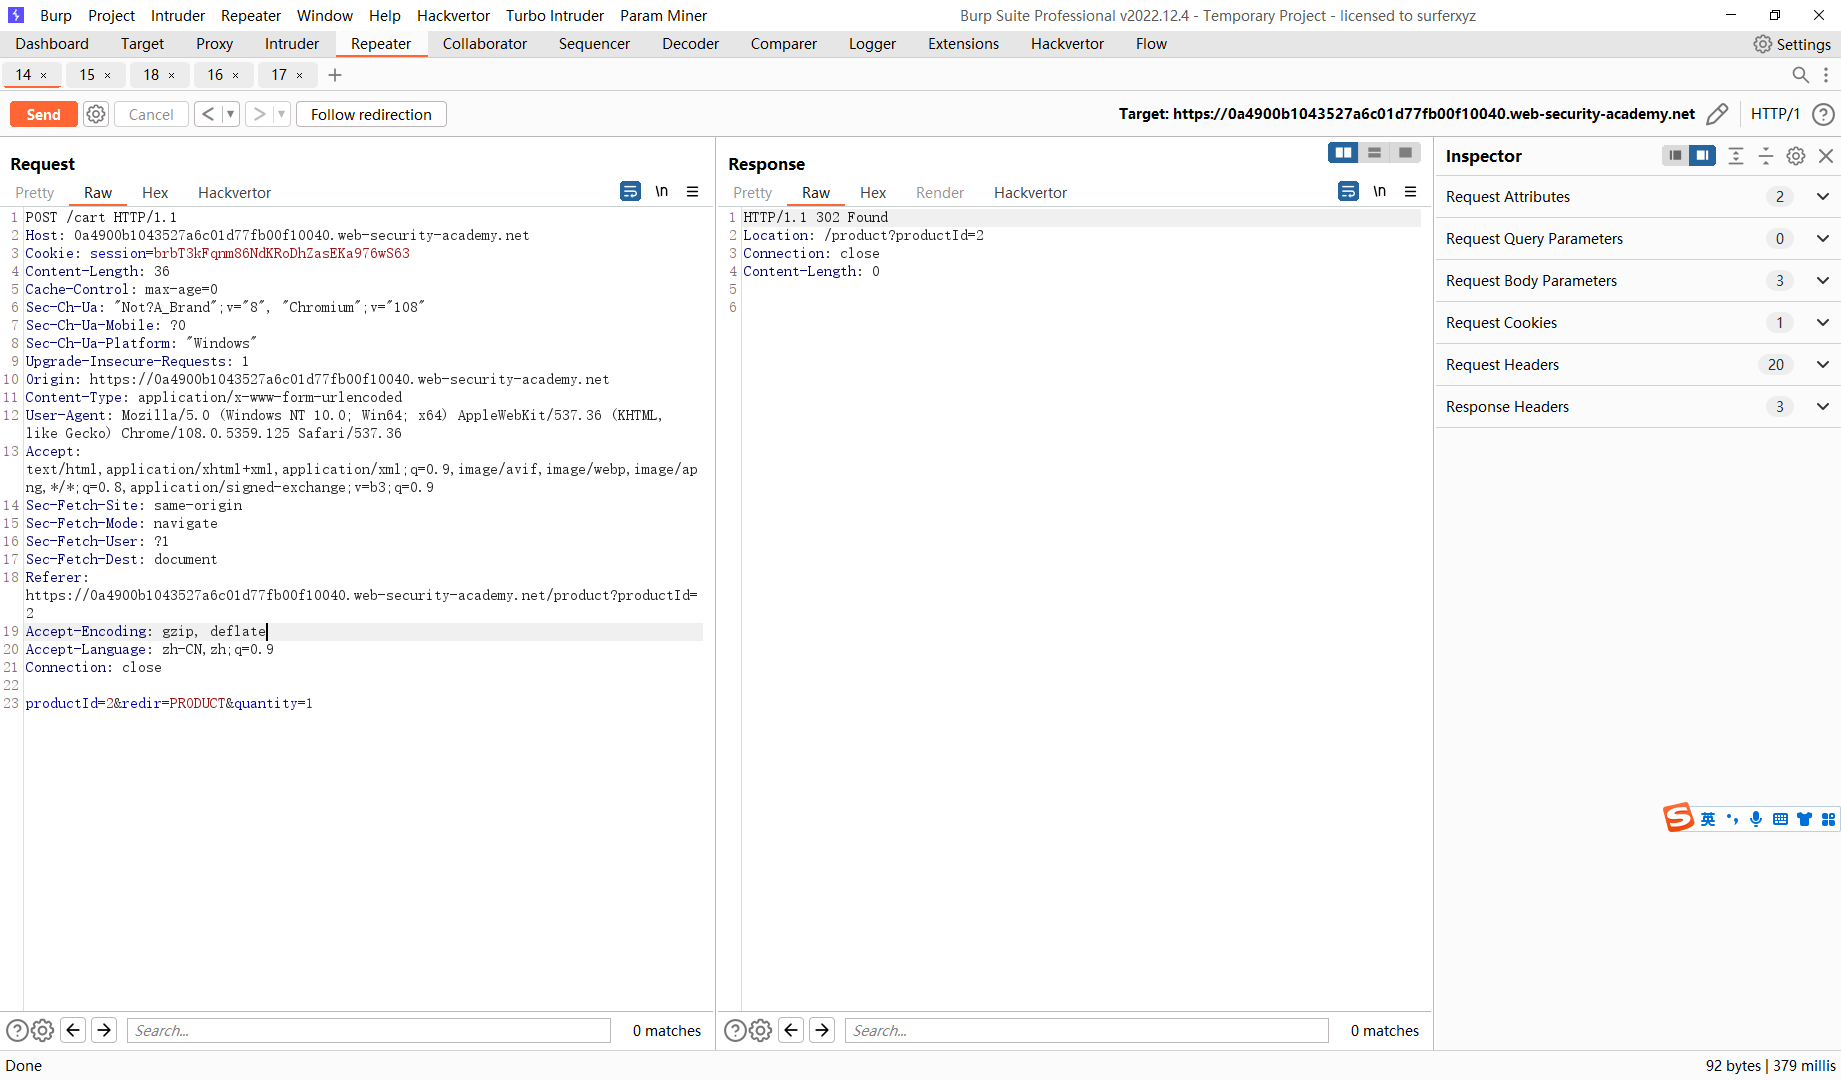
Task: Select tabbed layout icon
Action: (x=1405, y=152)
